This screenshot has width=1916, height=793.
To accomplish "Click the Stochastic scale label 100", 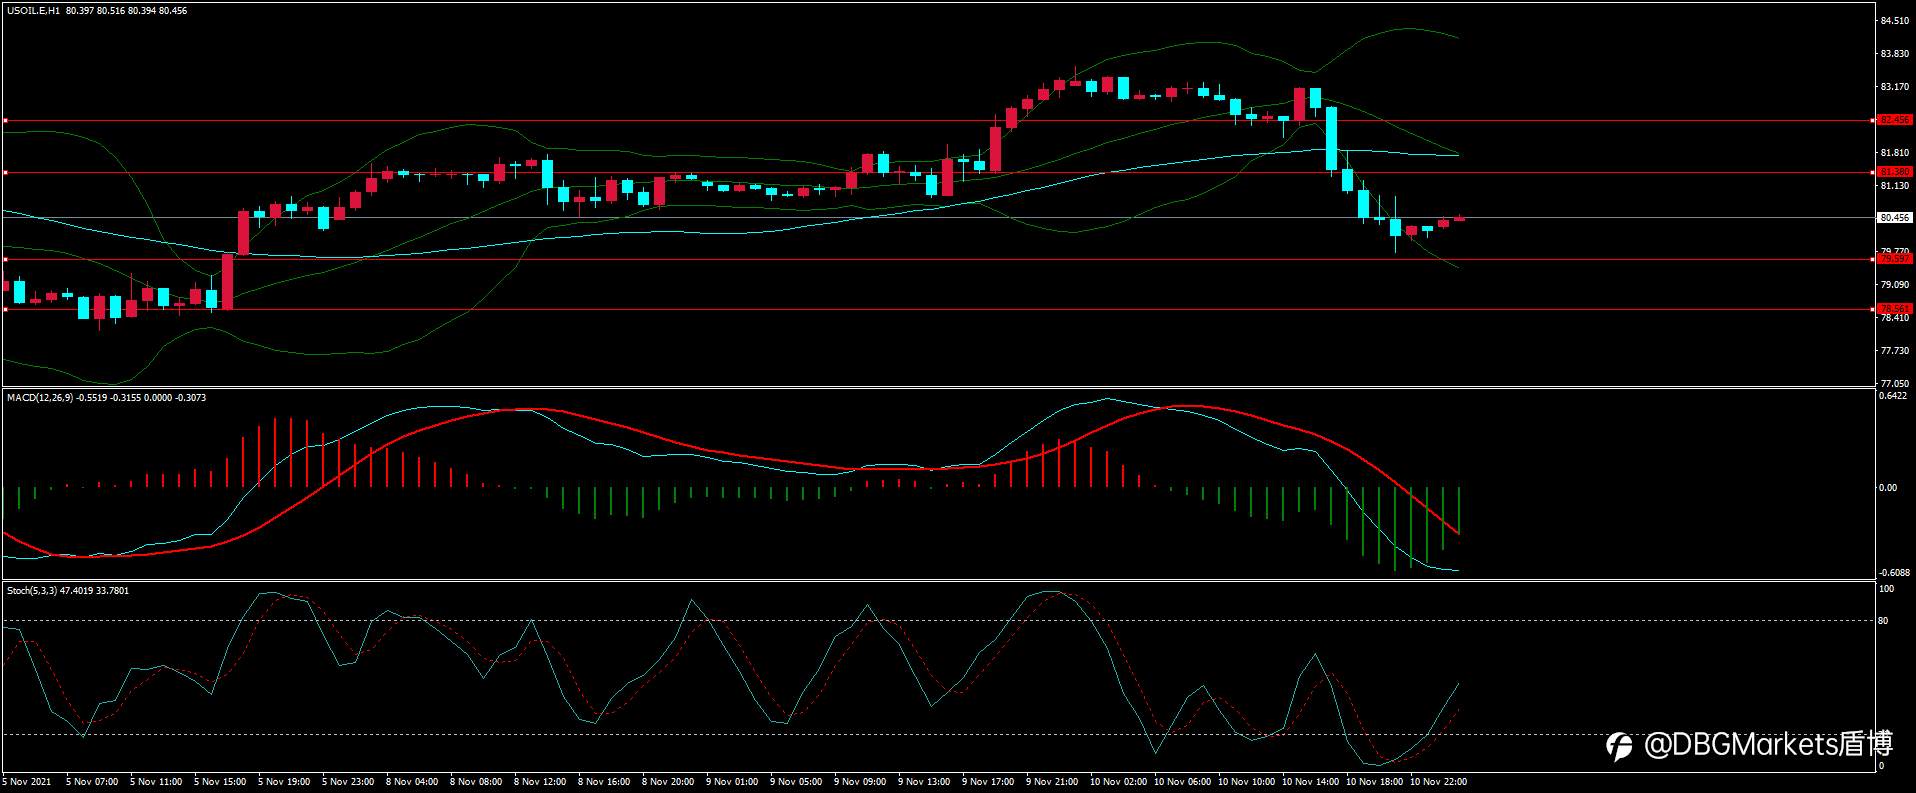I will 1887,589.
